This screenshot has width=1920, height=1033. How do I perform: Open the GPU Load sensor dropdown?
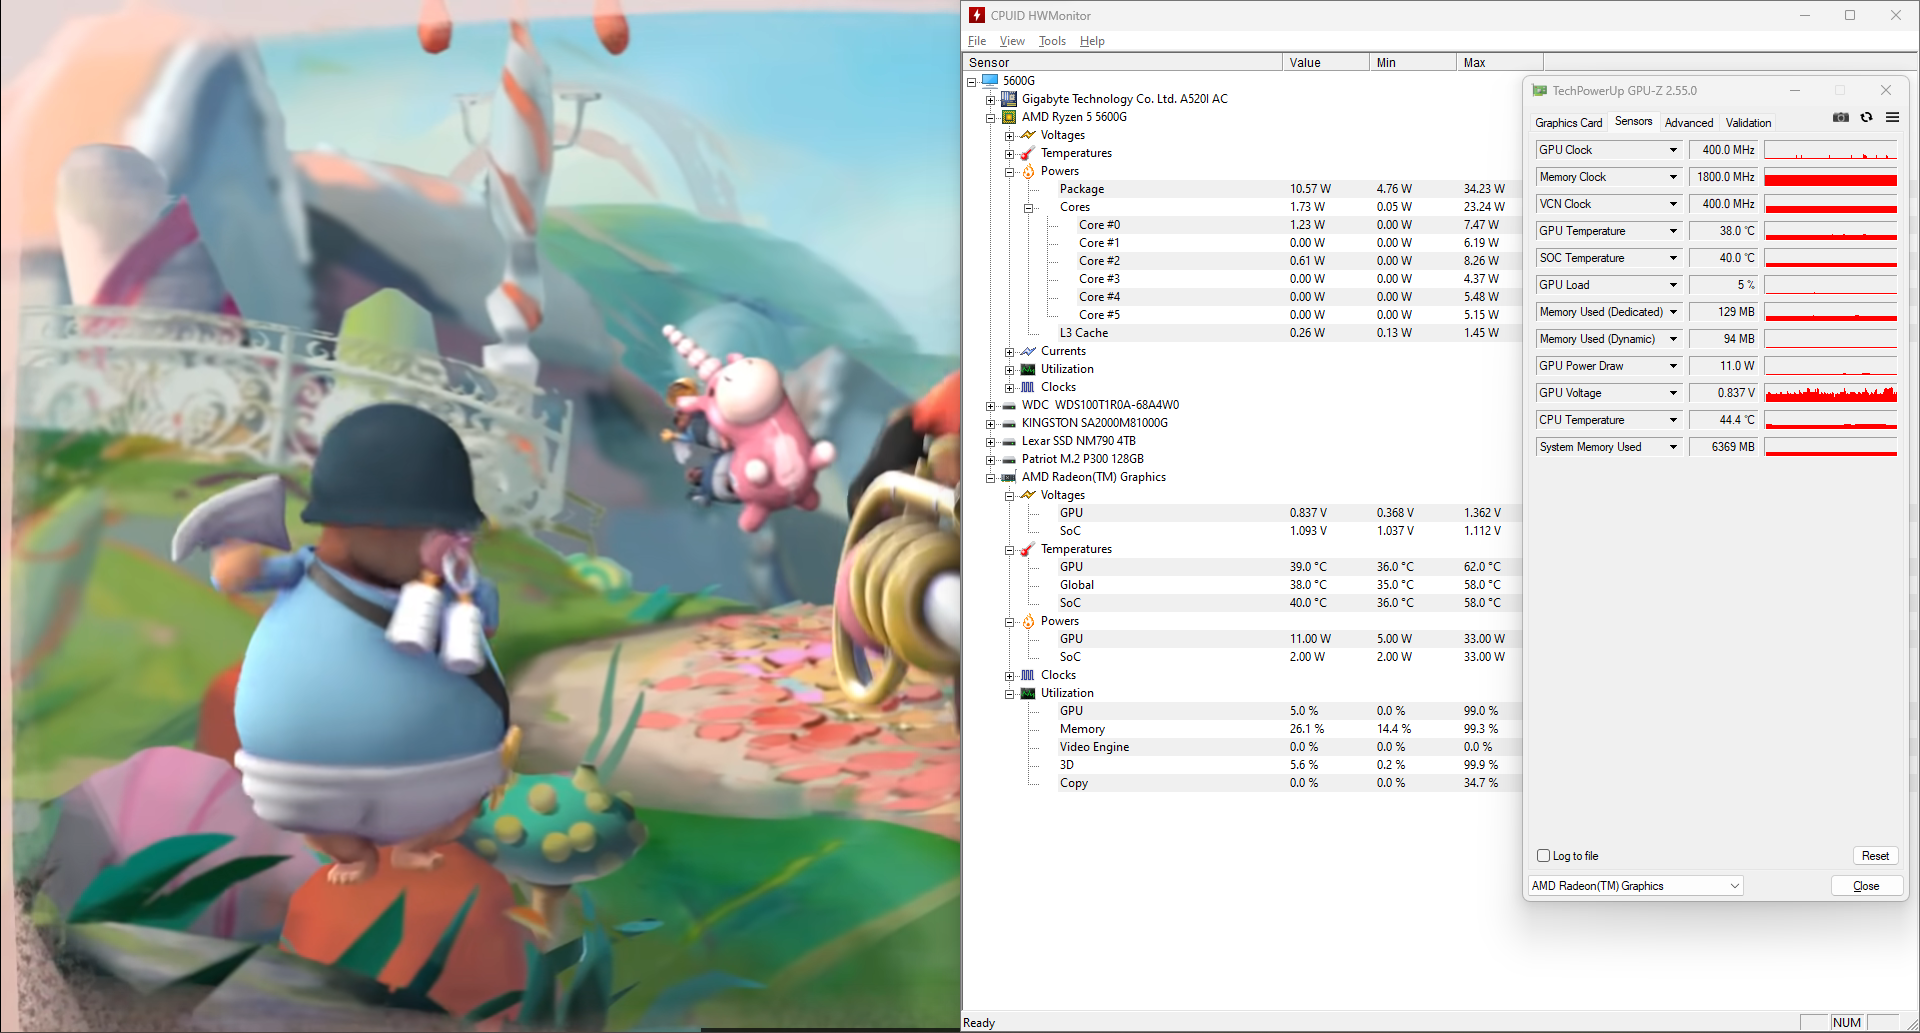(1673, 285)
